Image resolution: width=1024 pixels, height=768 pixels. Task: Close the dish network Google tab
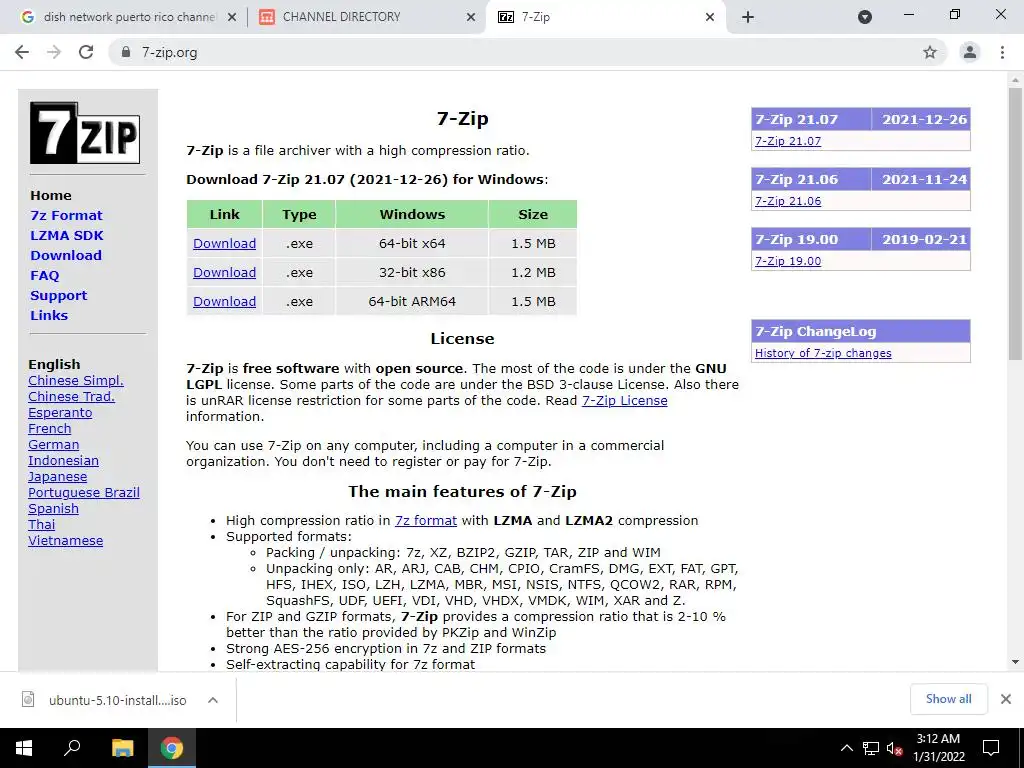pos(232,18)
